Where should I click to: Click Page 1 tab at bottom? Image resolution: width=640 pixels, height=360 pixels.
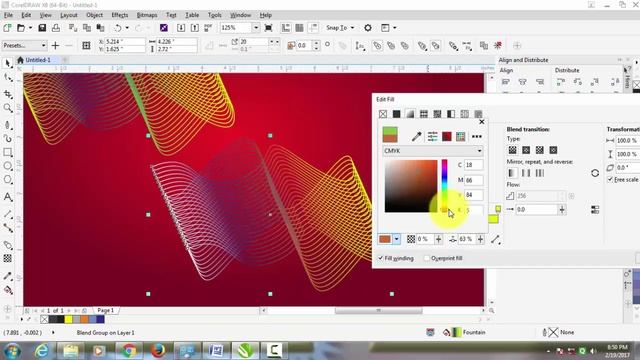point(106,310)
